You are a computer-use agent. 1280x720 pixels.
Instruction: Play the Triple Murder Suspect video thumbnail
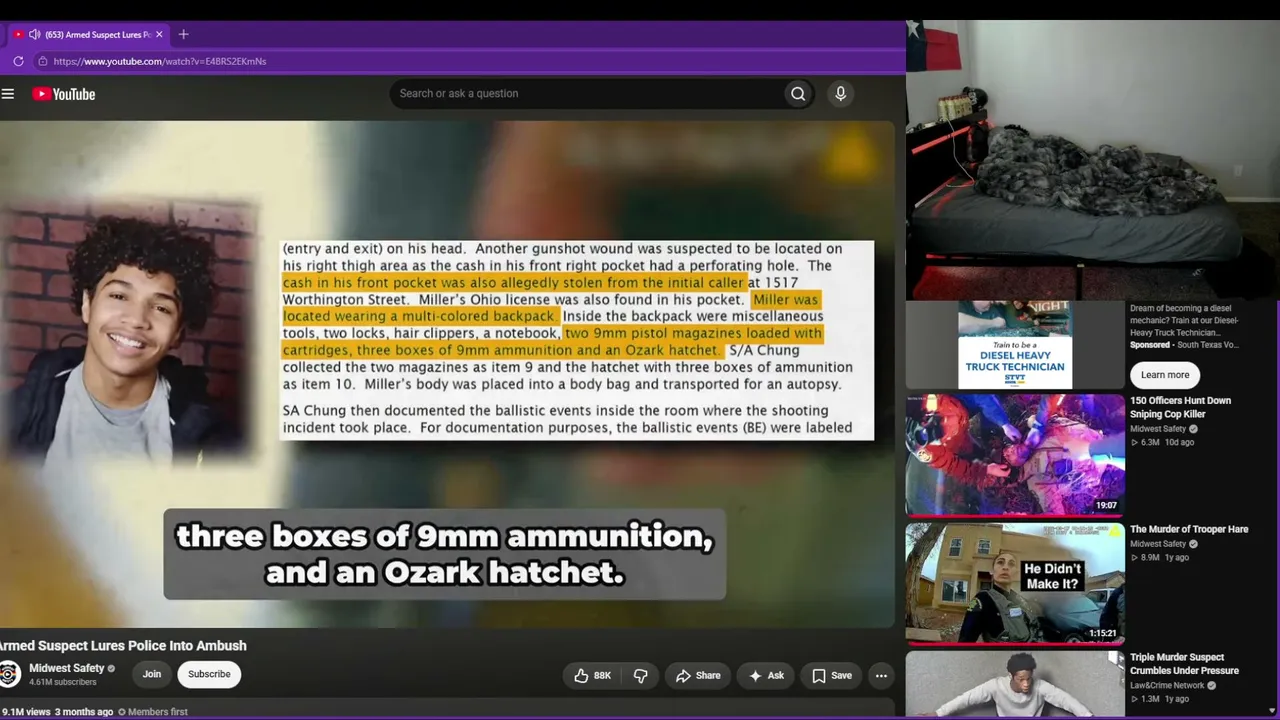pyautogui.click(x=1015, y=685)
